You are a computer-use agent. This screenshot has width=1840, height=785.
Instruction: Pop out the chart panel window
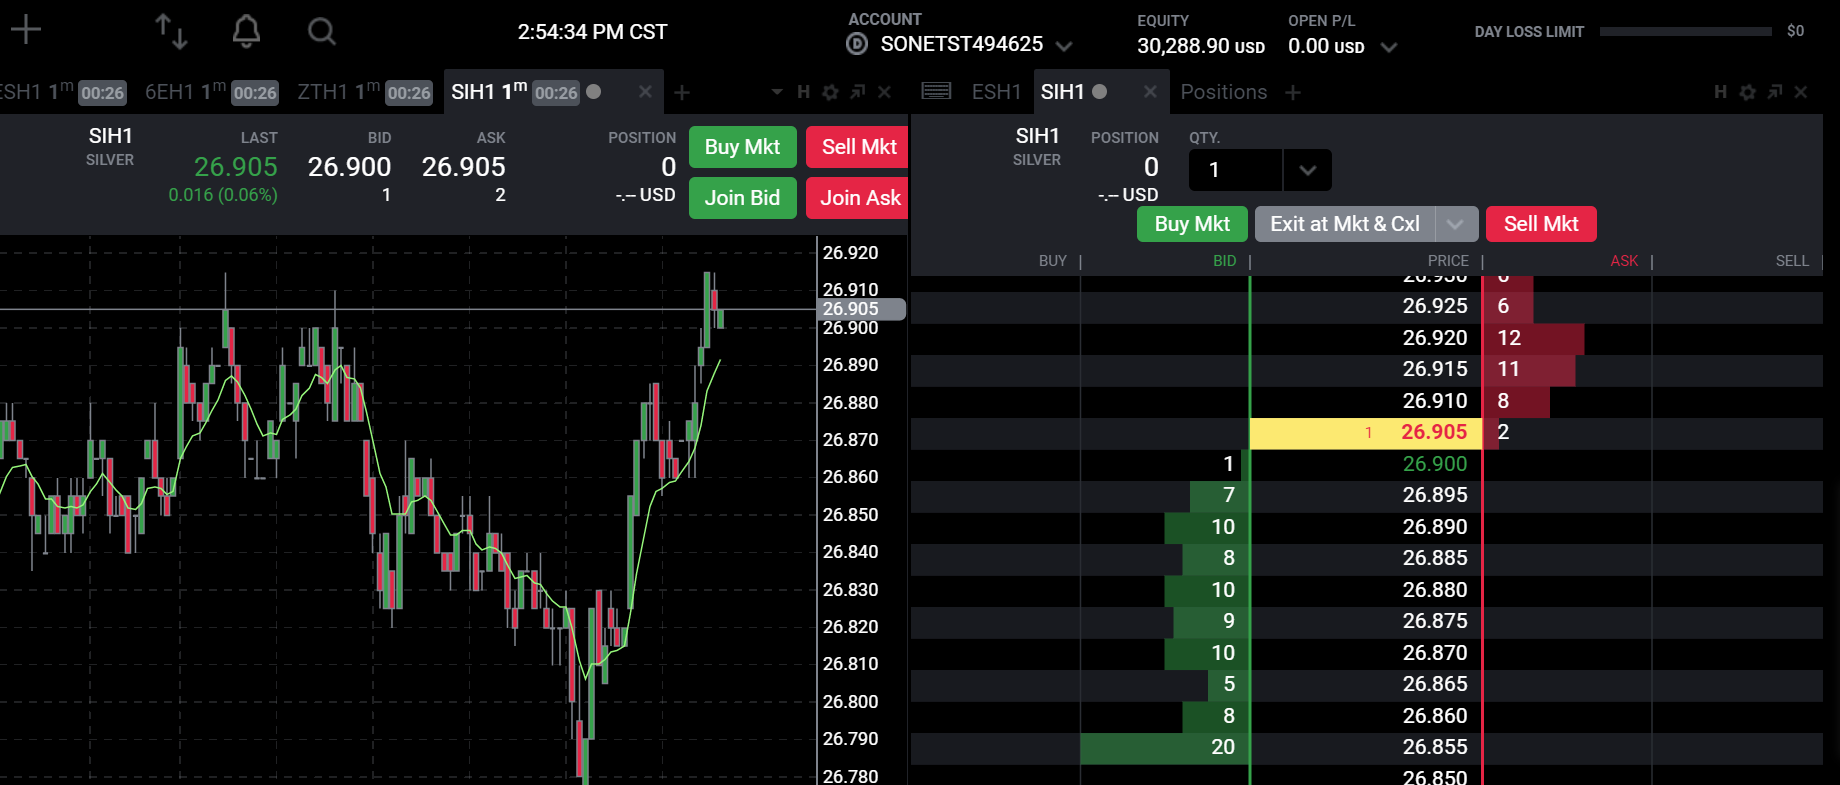pyautogui.click(x=857, y=92)
